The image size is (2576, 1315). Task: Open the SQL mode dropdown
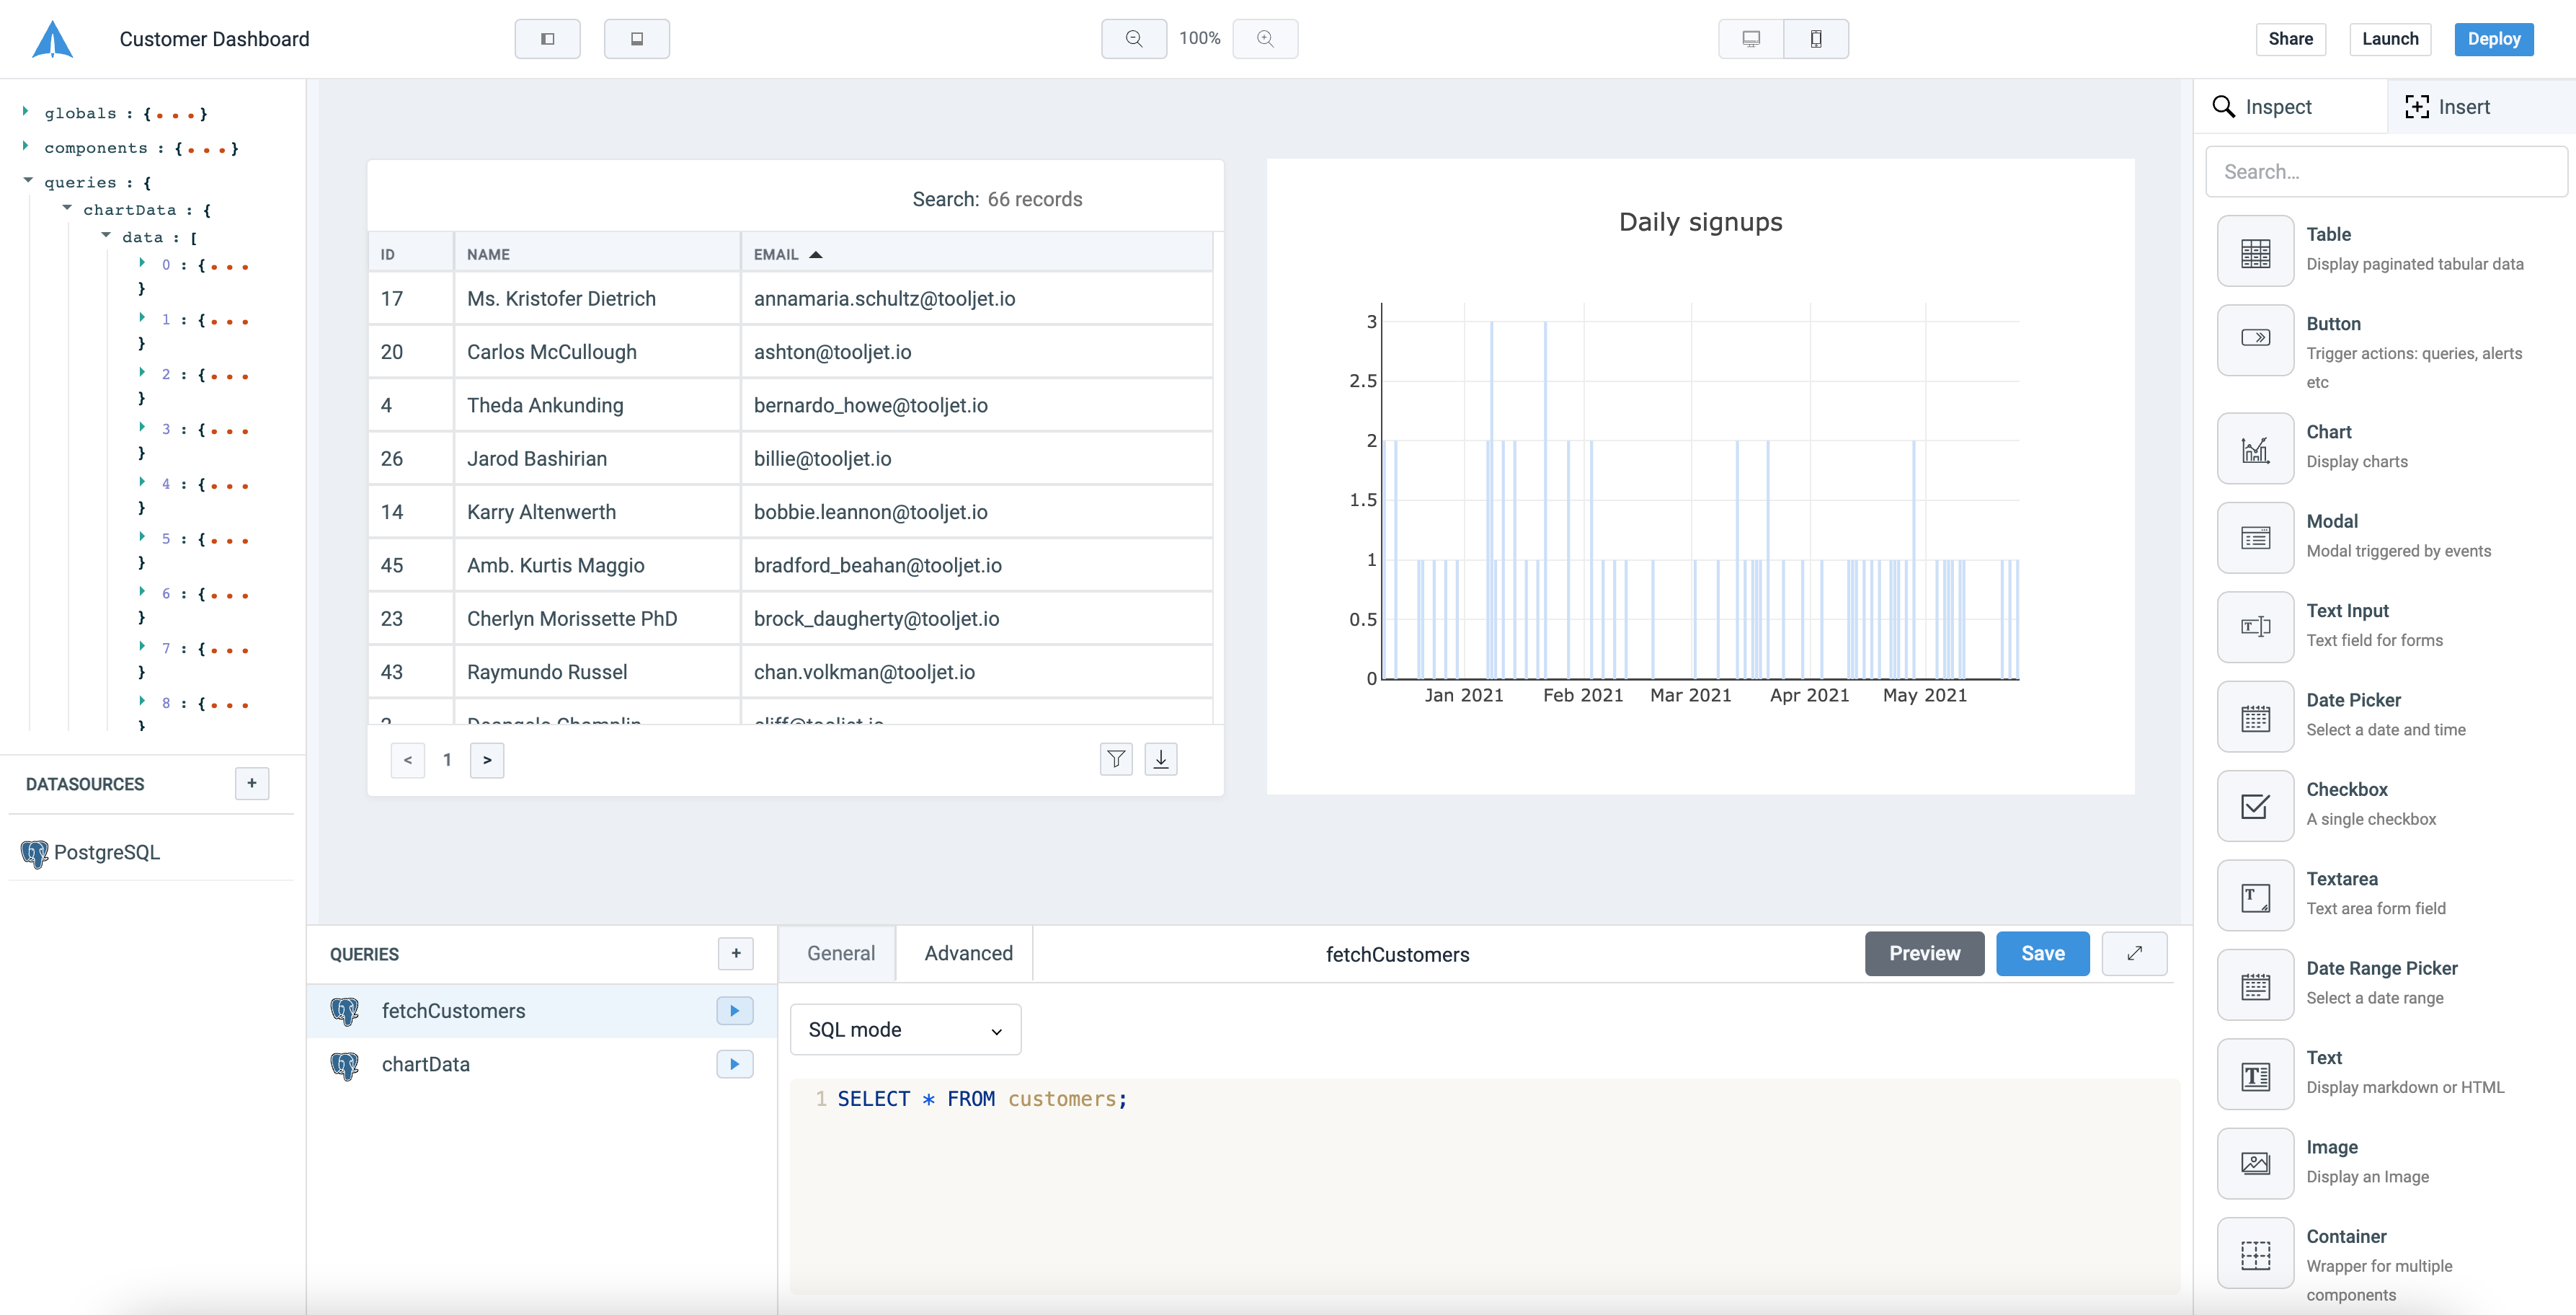[905, 1030]
